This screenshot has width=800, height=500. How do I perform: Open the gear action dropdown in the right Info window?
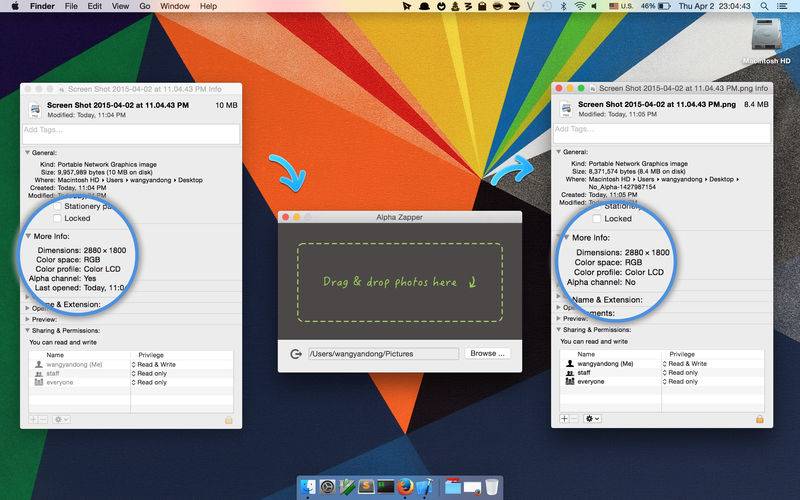[593, 419]
